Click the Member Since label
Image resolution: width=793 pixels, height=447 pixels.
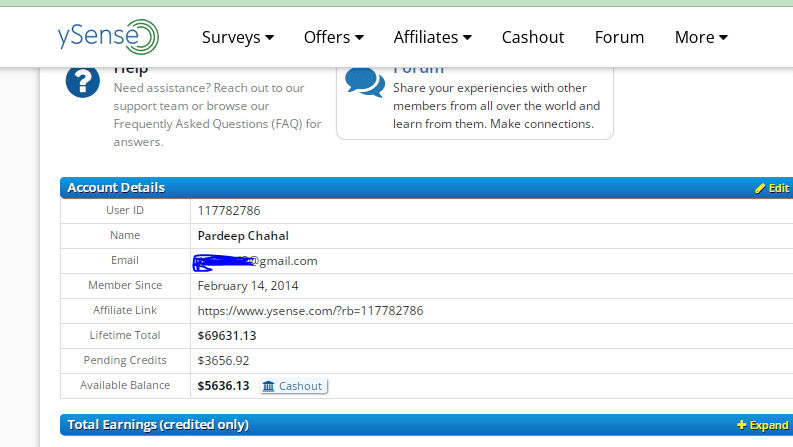tap(125, 285)
